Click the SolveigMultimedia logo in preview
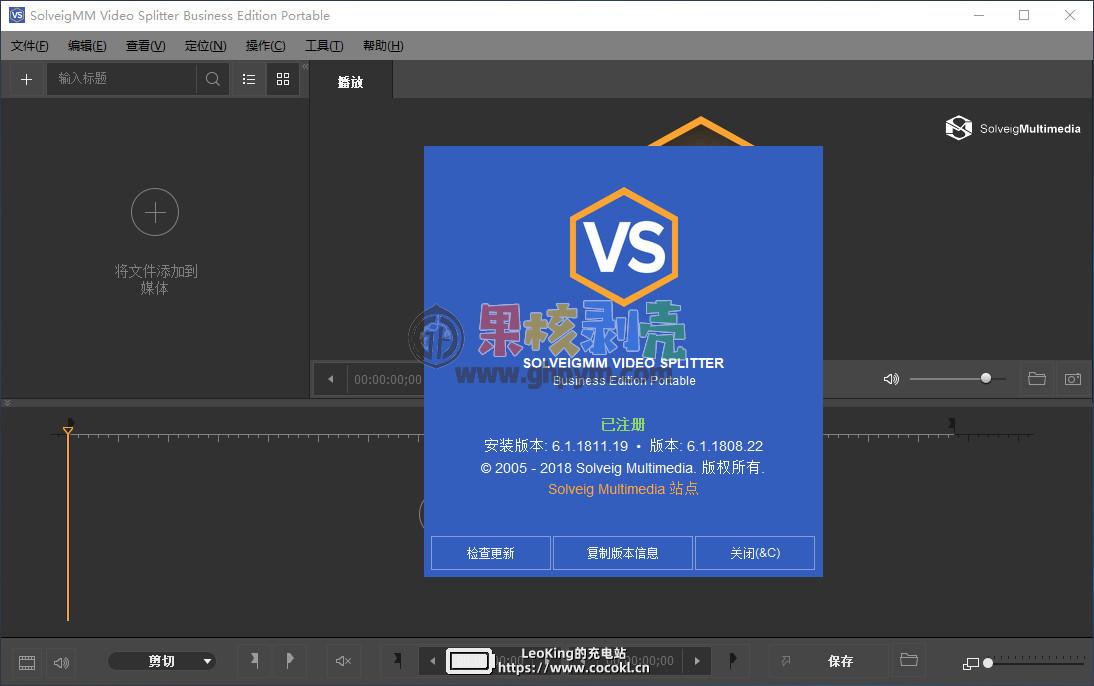1094x686 pixels. (x=1012, y=128)
